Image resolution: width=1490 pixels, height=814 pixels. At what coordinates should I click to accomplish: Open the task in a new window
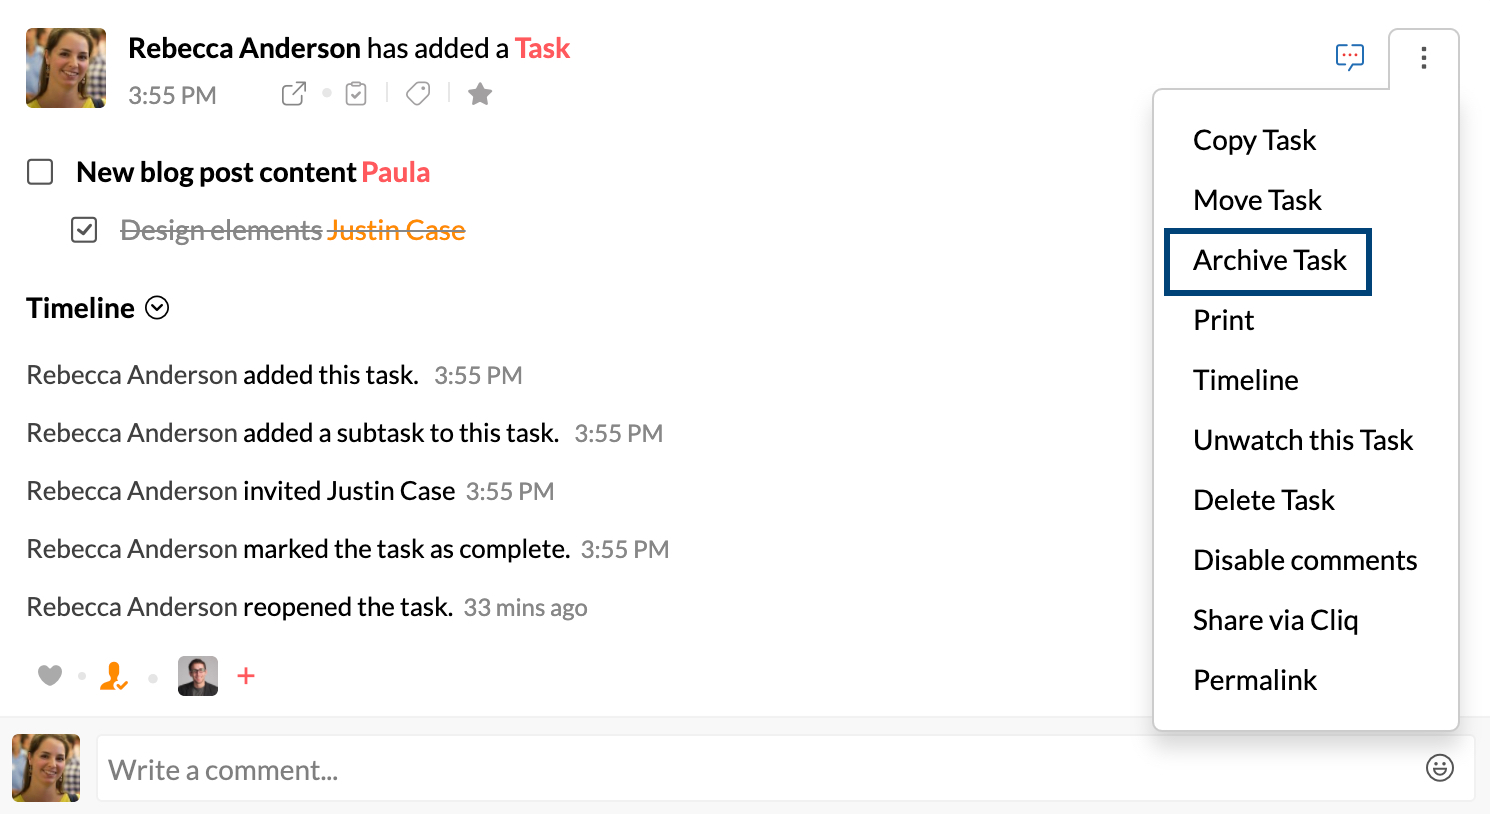tap(293, 93)
